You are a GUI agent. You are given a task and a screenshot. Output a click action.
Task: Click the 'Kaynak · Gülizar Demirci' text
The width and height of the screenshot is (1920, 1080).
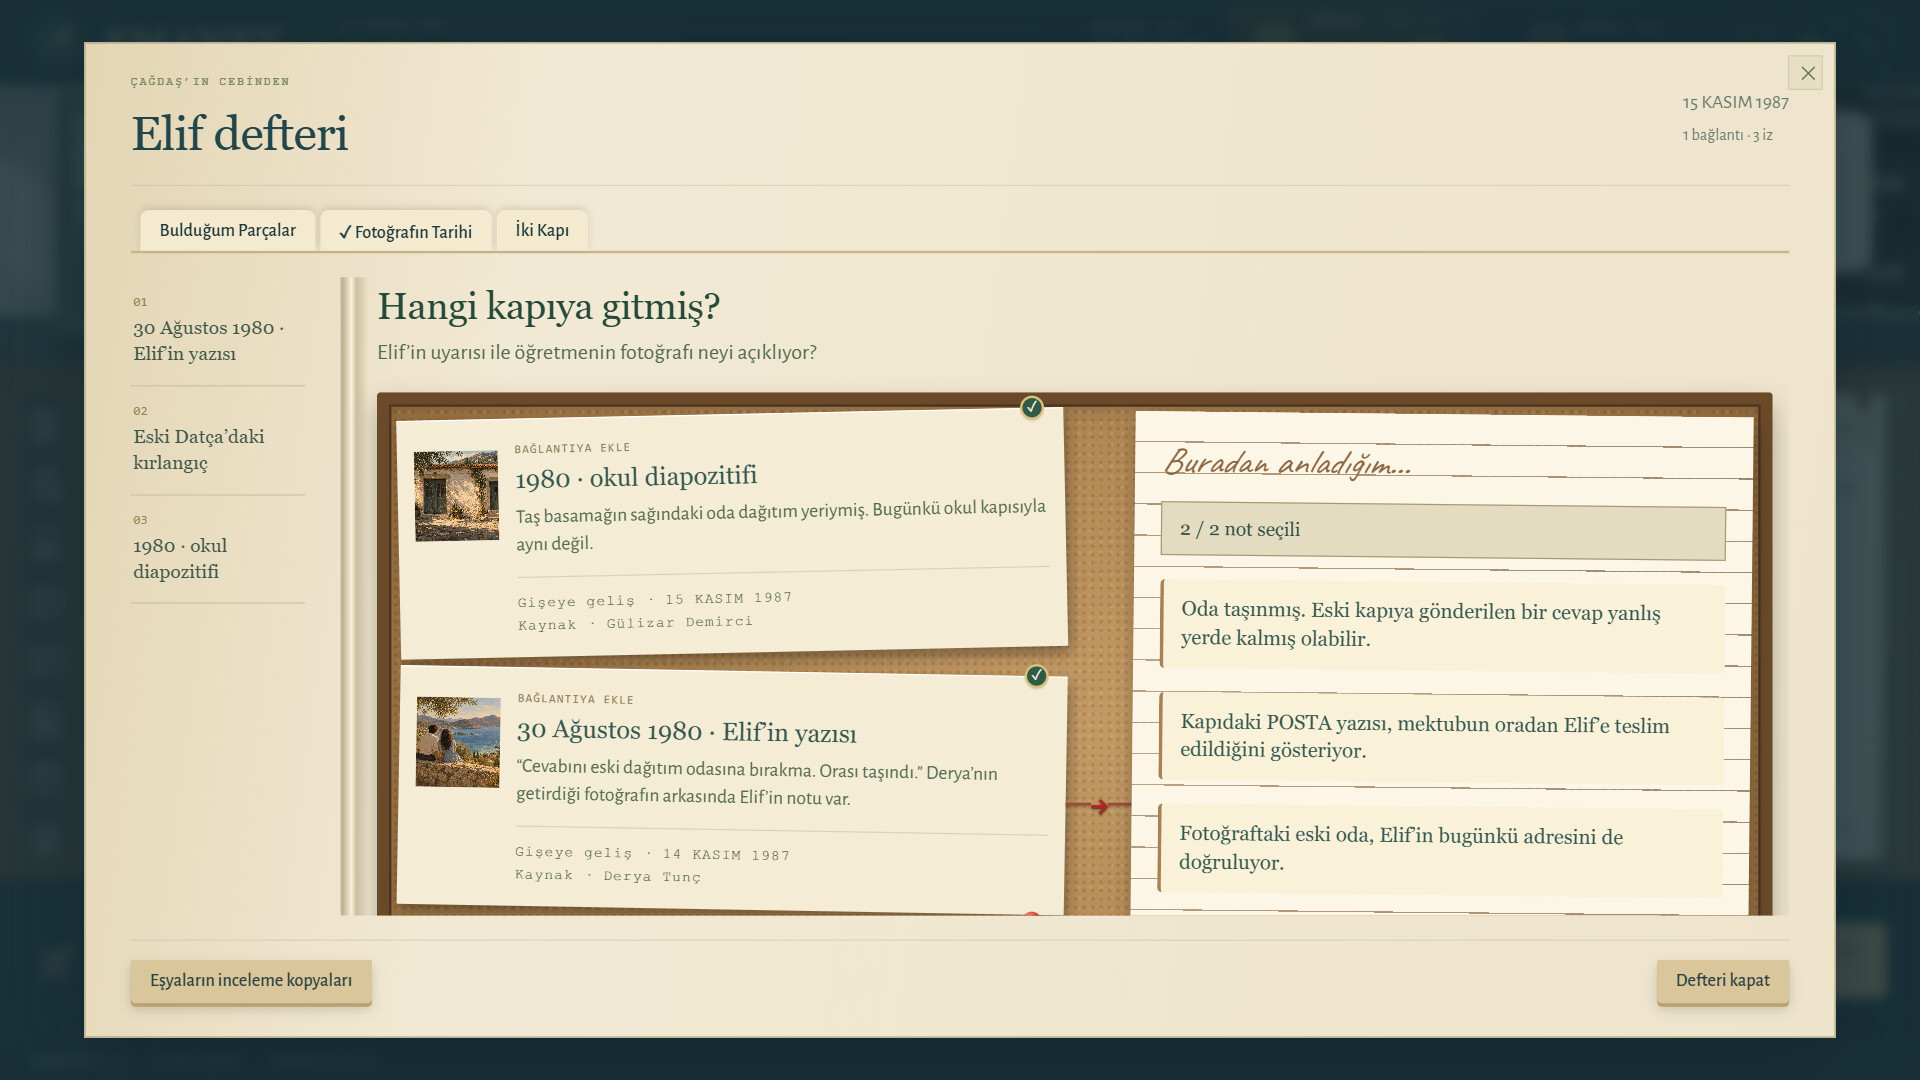tap(635, 623)
